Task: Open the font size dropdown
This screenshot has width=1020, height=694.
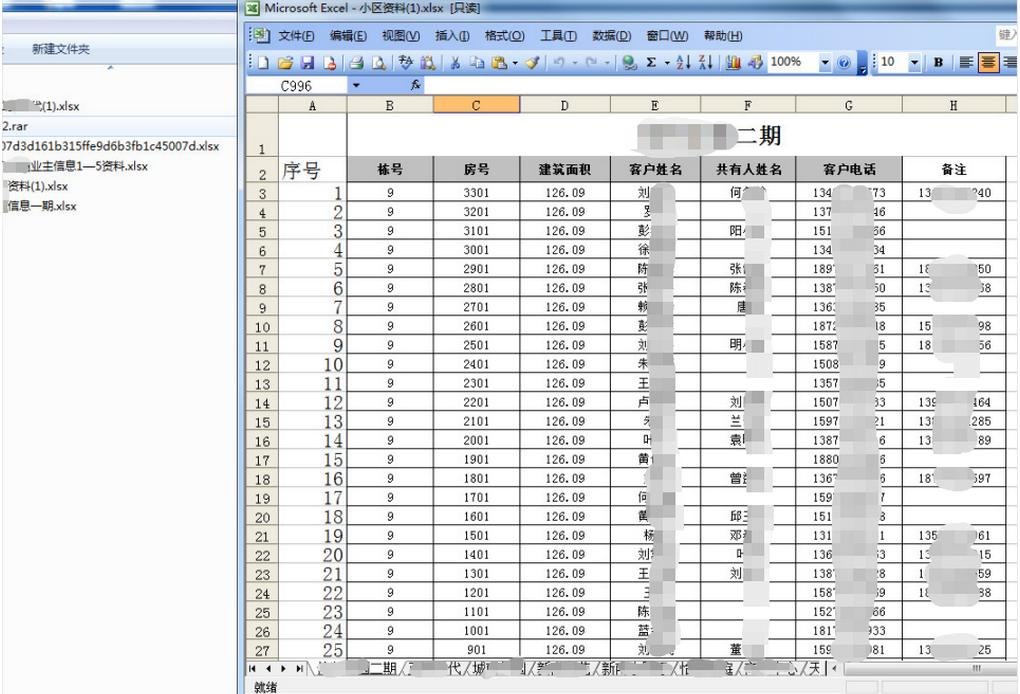Action: pos(914,63)
